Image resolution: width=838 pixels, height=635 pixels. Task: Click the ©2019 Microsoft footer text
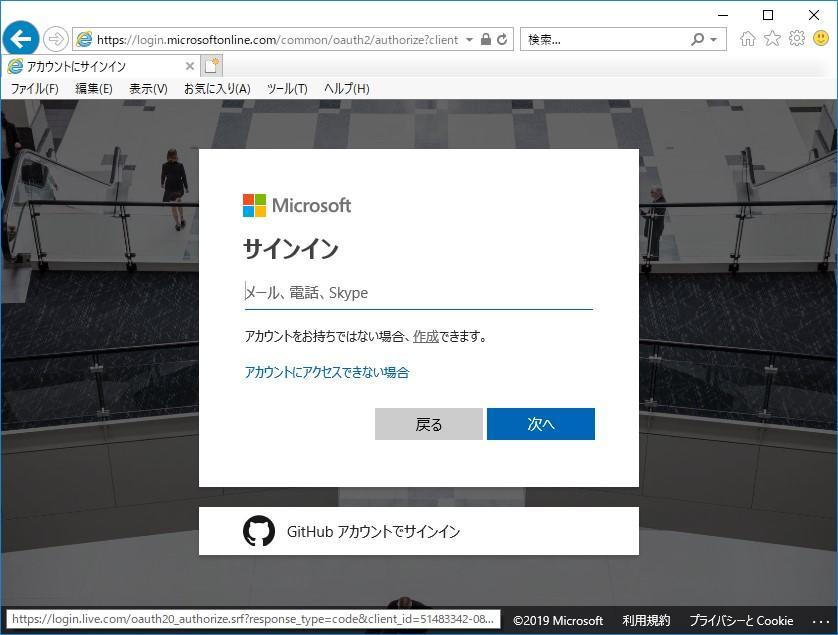point(558,621)
